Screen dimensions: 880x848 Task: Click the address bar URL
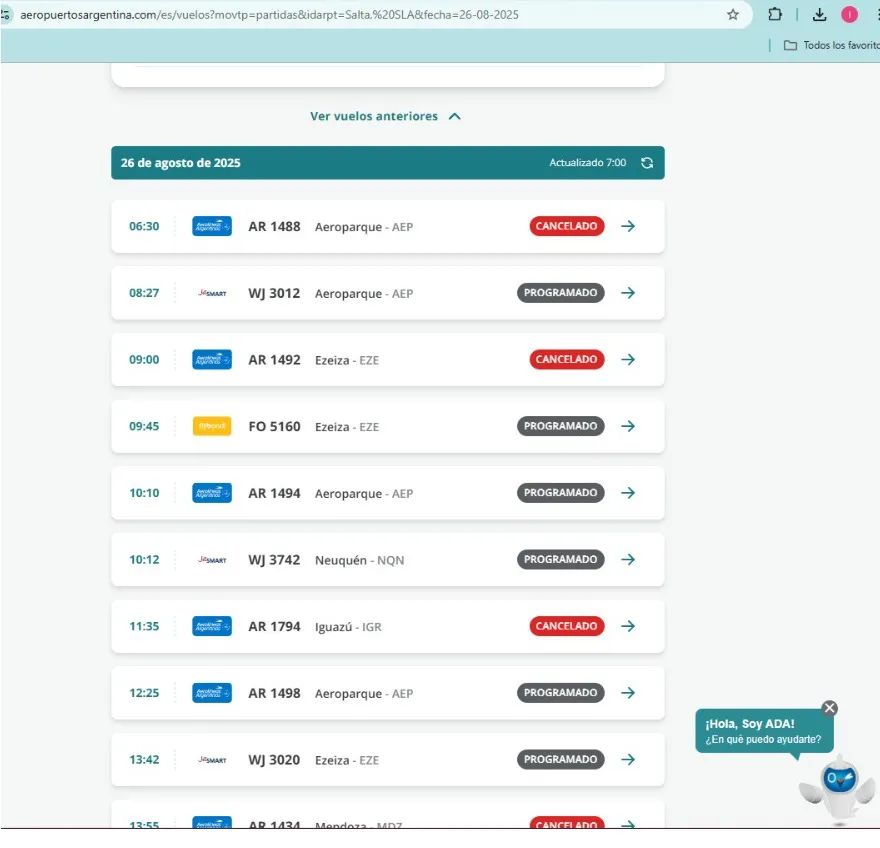tap(270, 15)
